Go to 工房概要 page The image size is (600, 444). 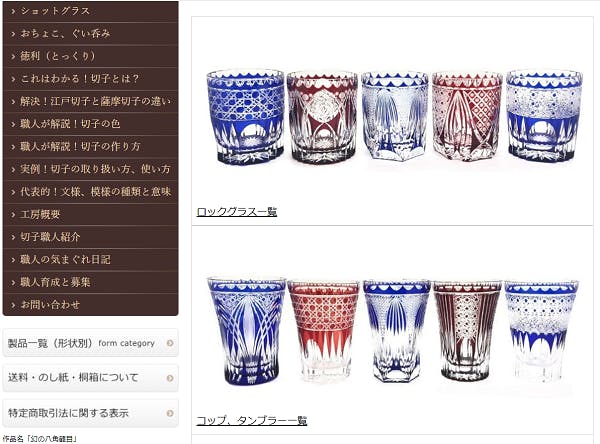90,214
